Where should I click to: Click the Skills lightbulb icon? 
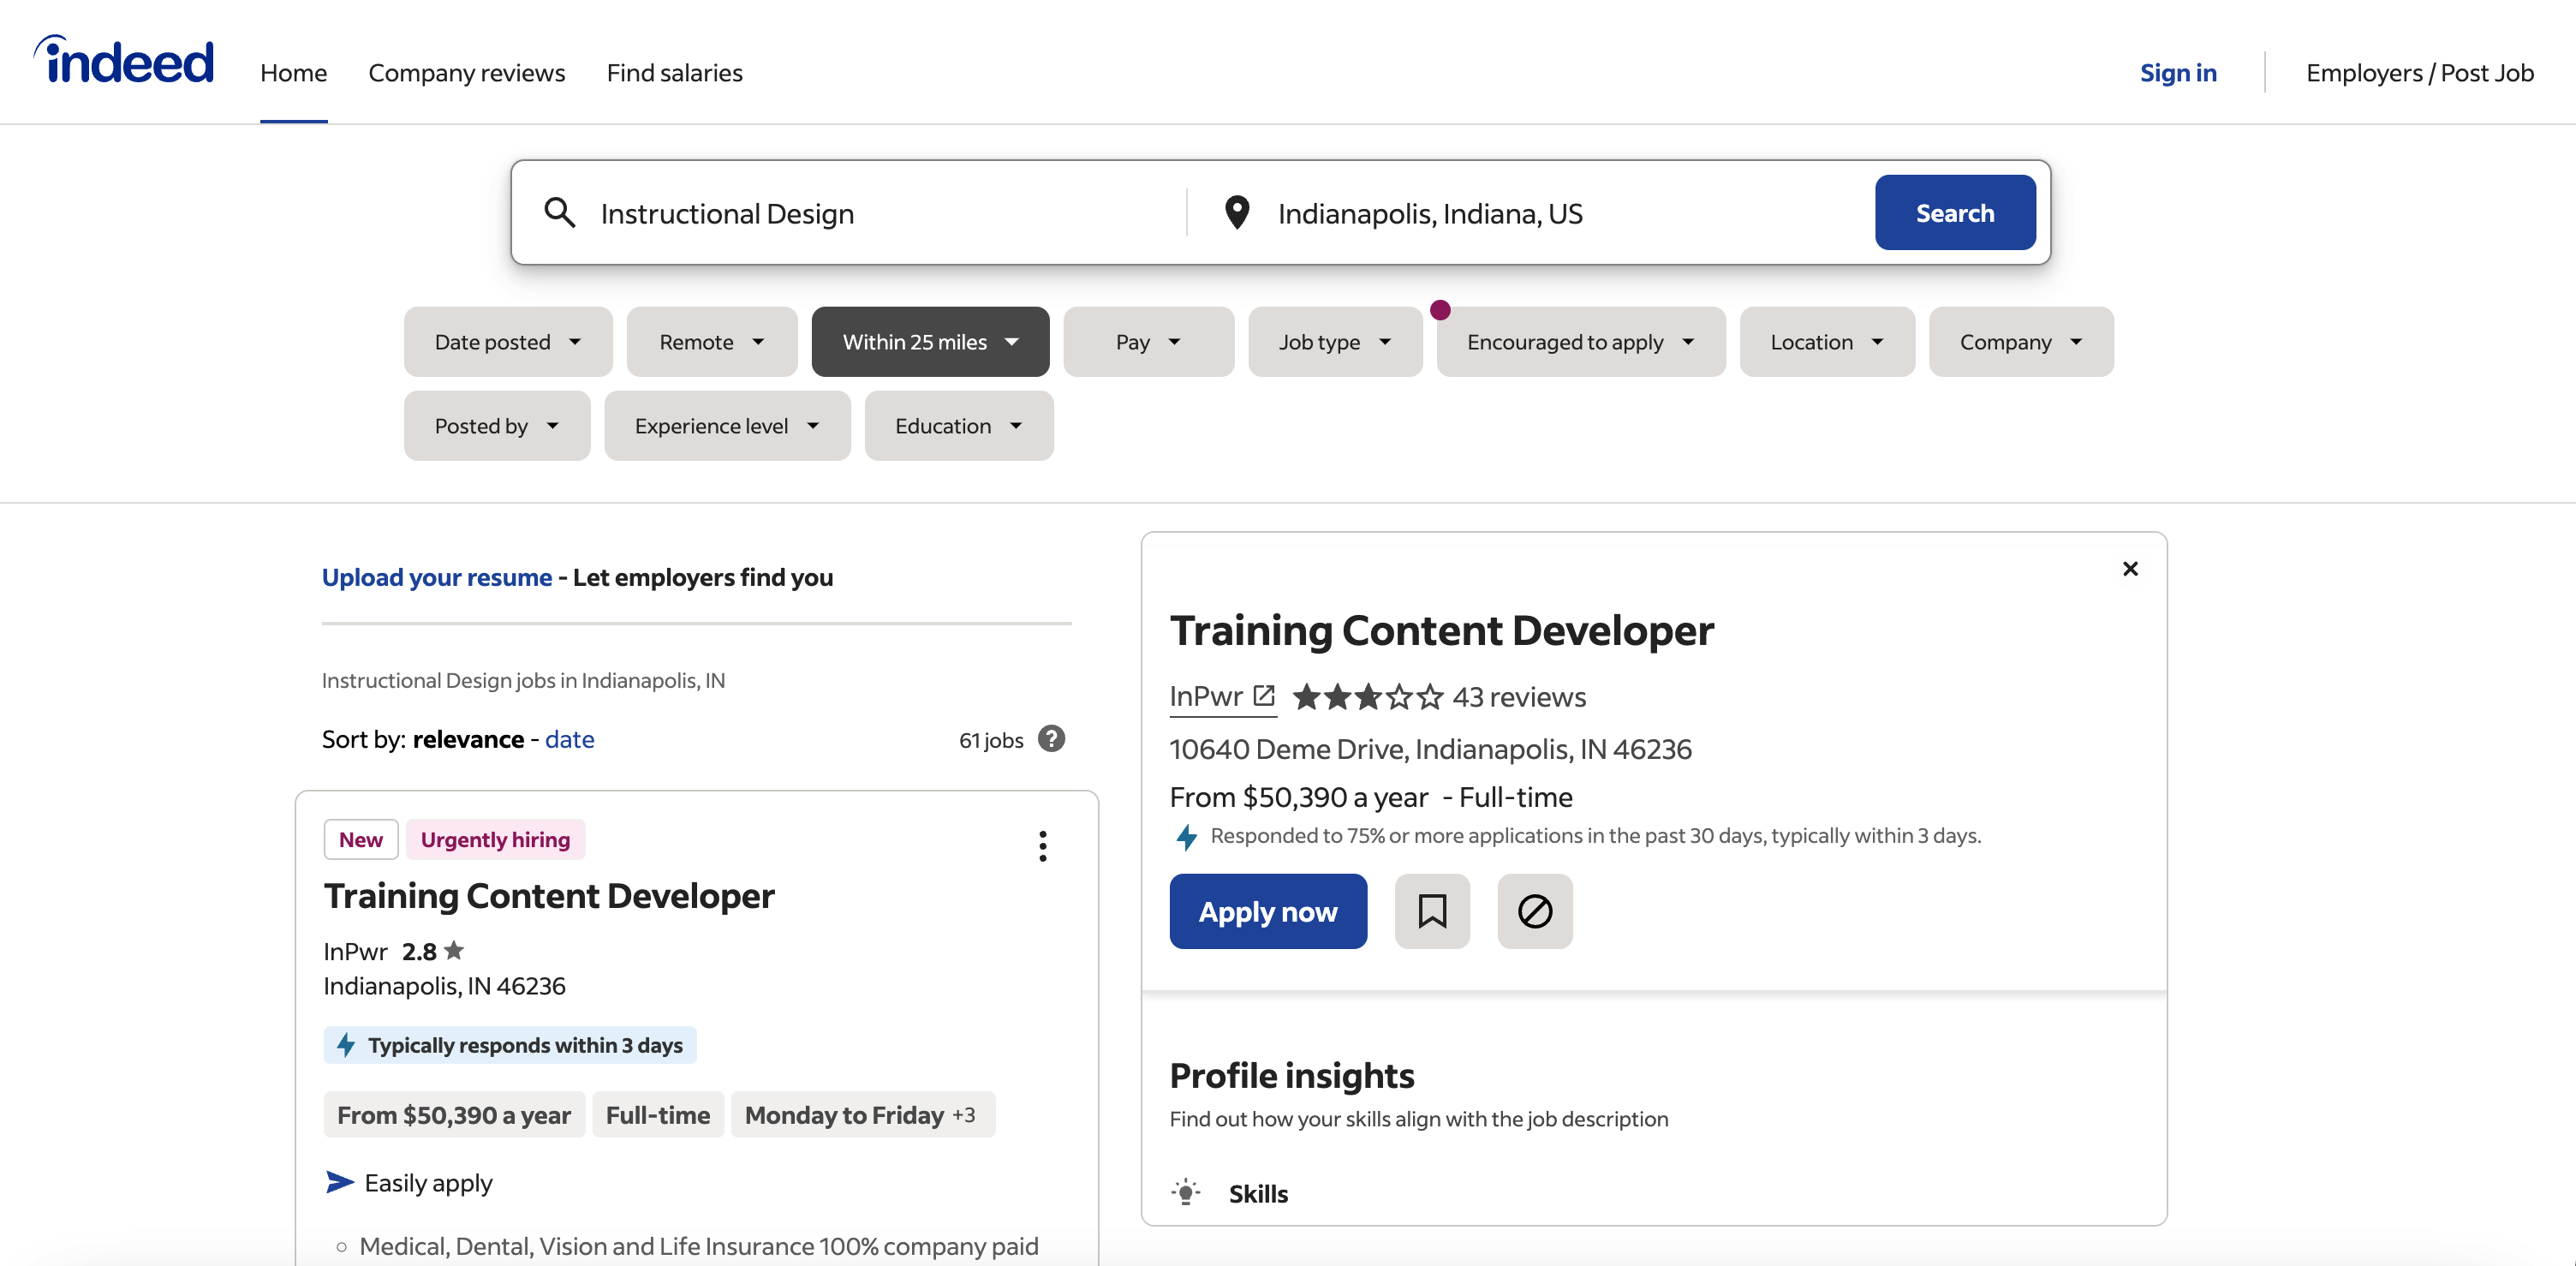[x=1186, y=1193]
